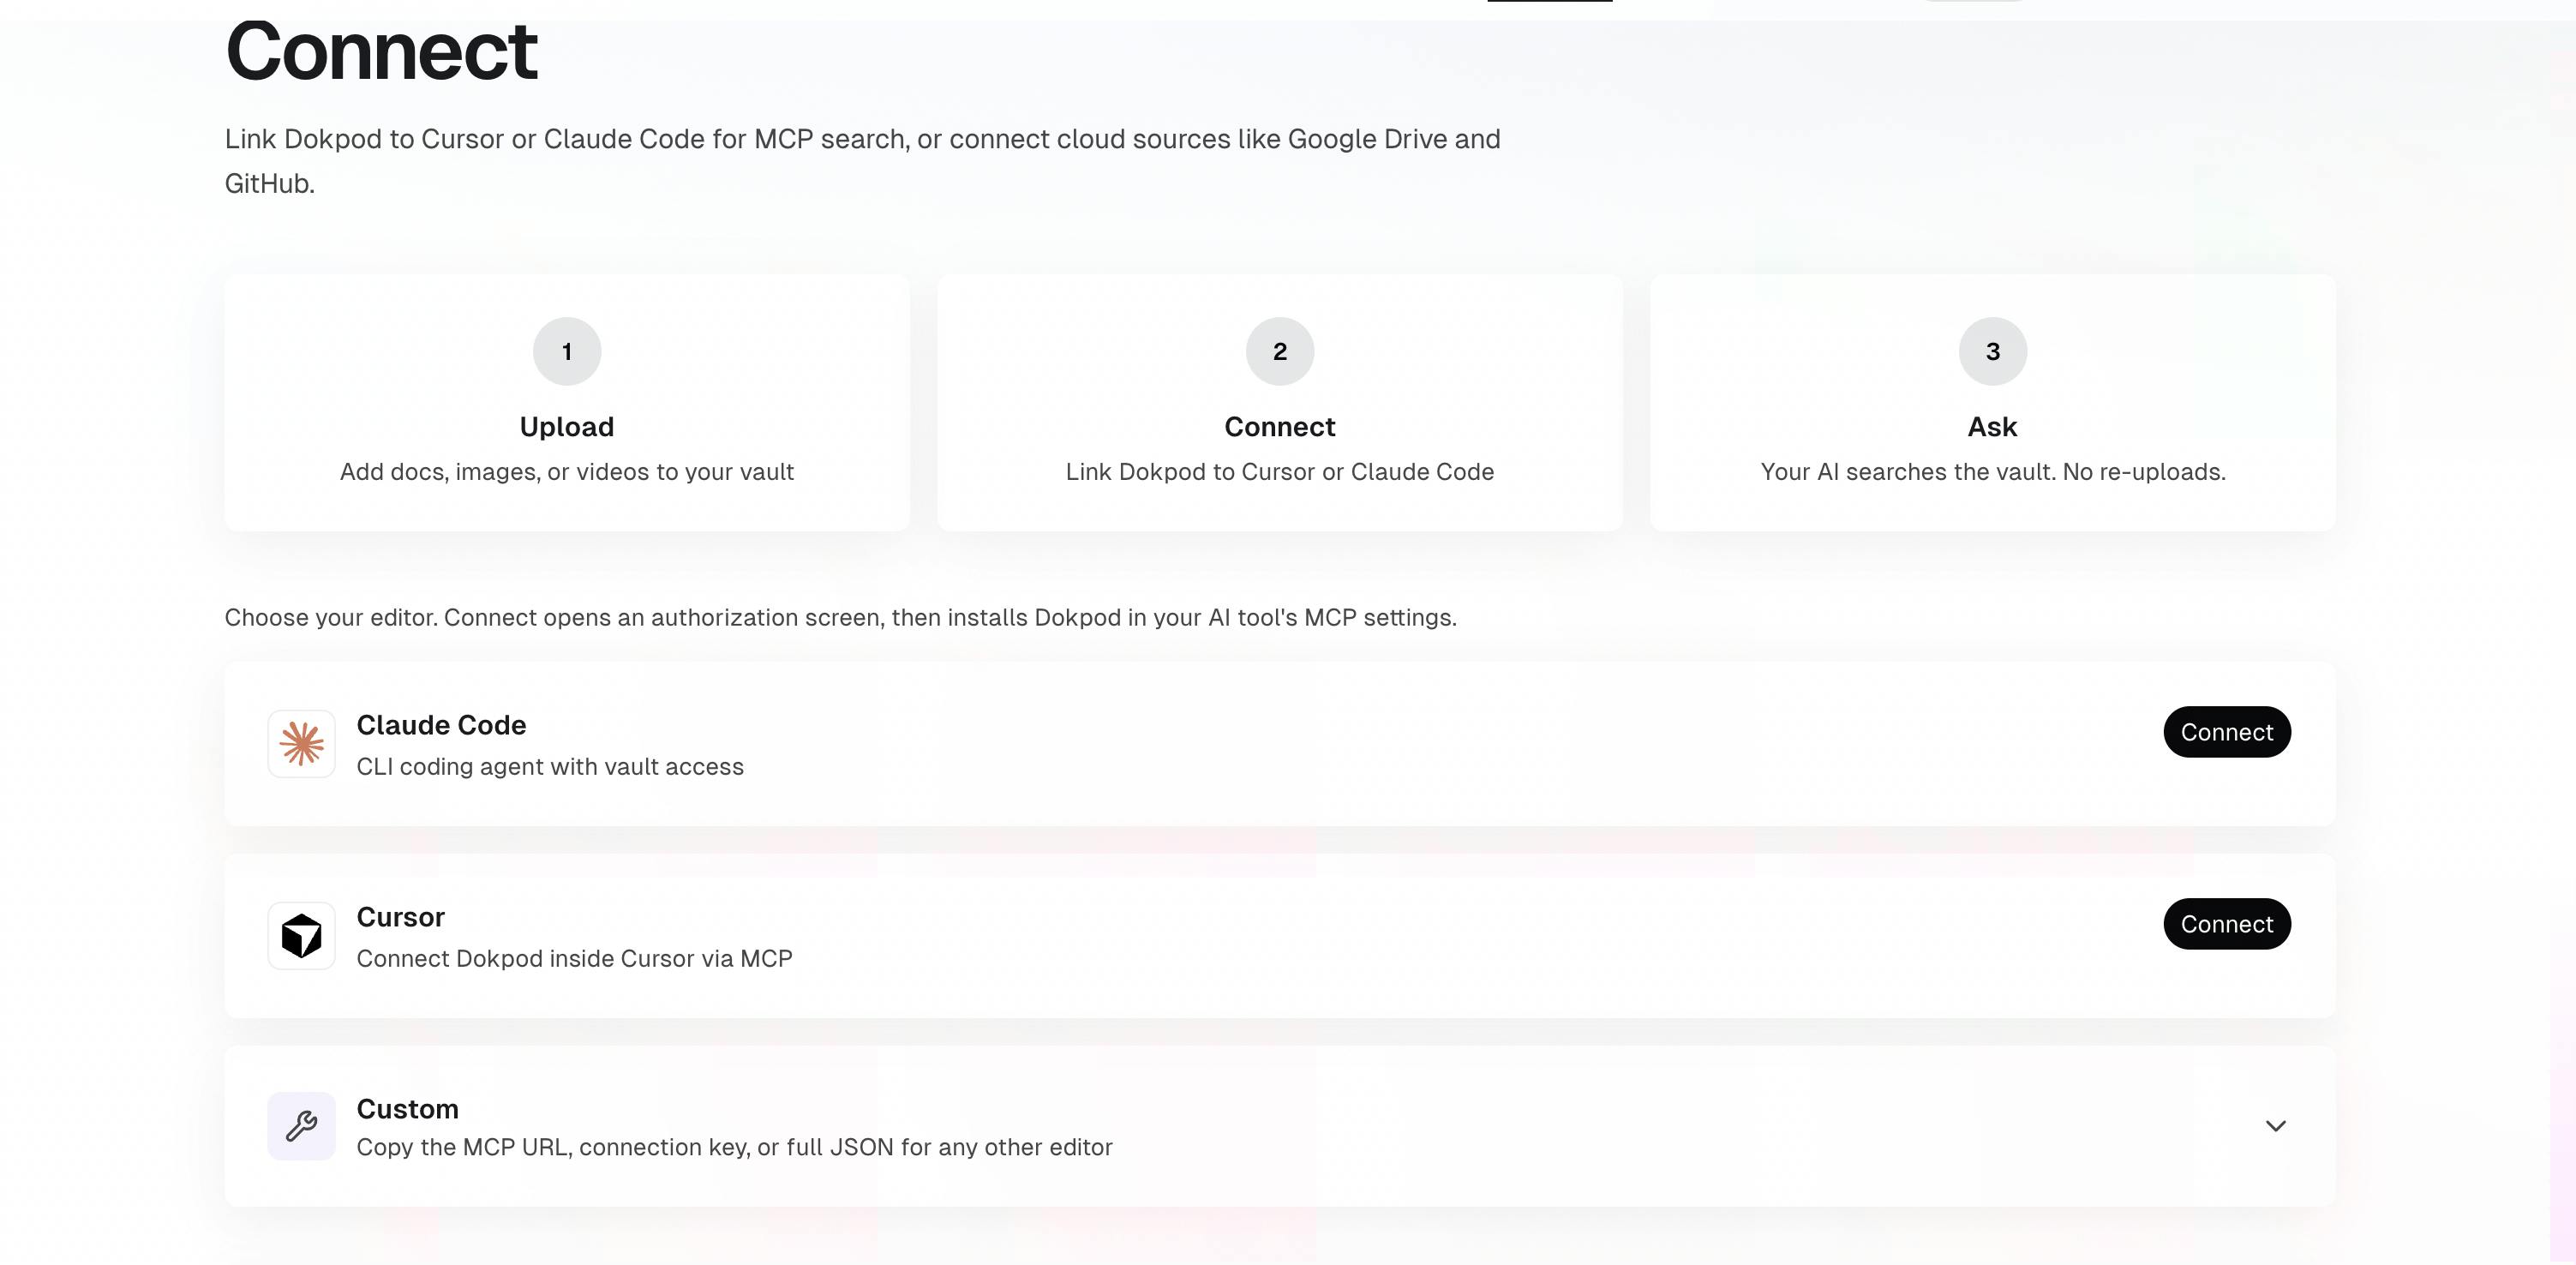Select the Claude Code title text

pos(441,725)
